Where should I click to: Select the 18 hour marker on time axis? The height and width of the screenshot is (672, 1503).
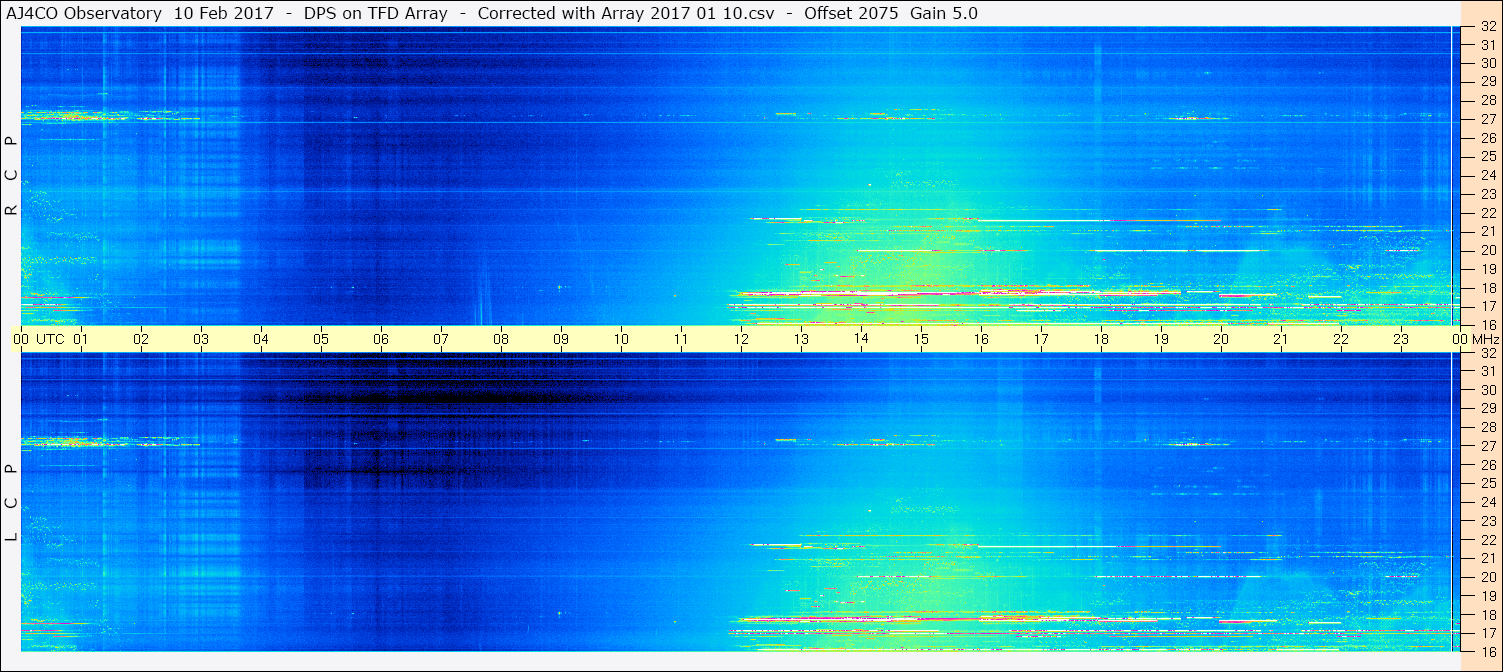(1101, 339)
